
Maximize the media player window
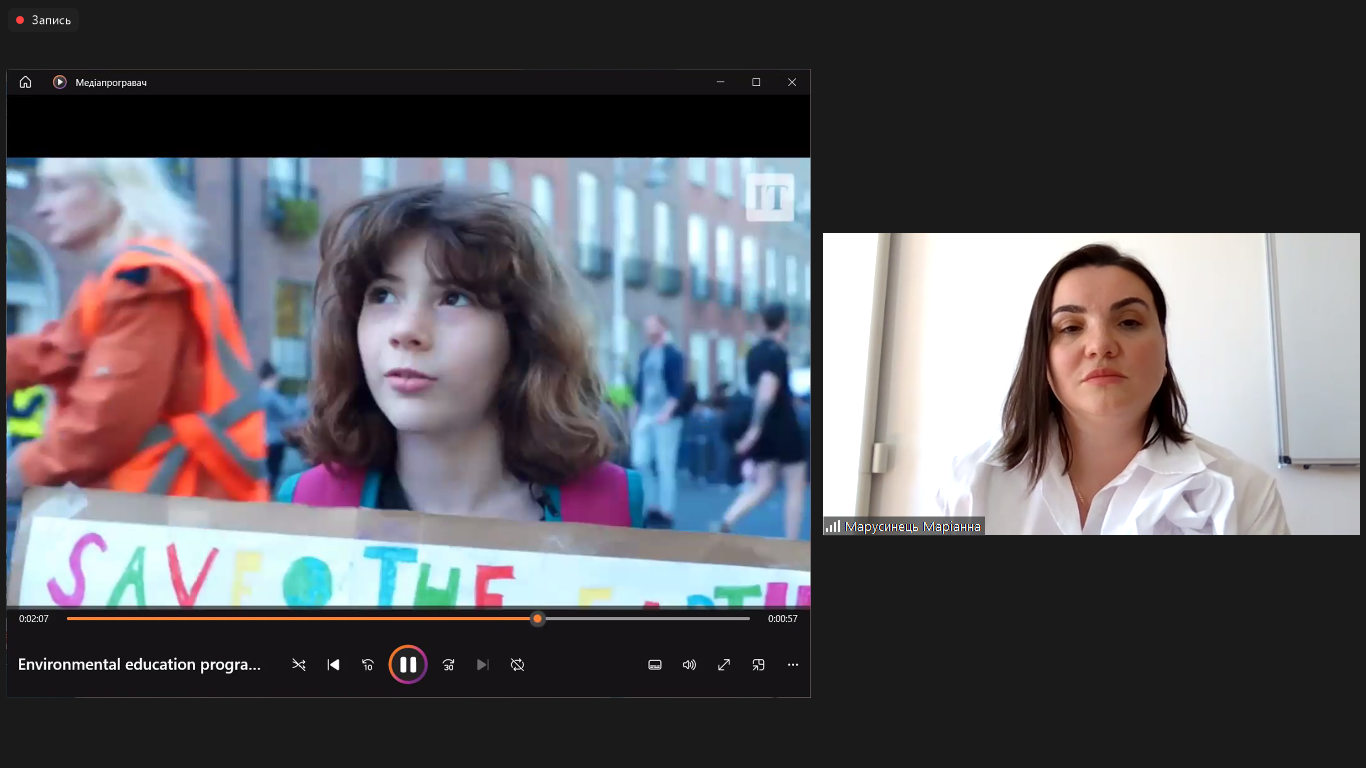(756, 82)
